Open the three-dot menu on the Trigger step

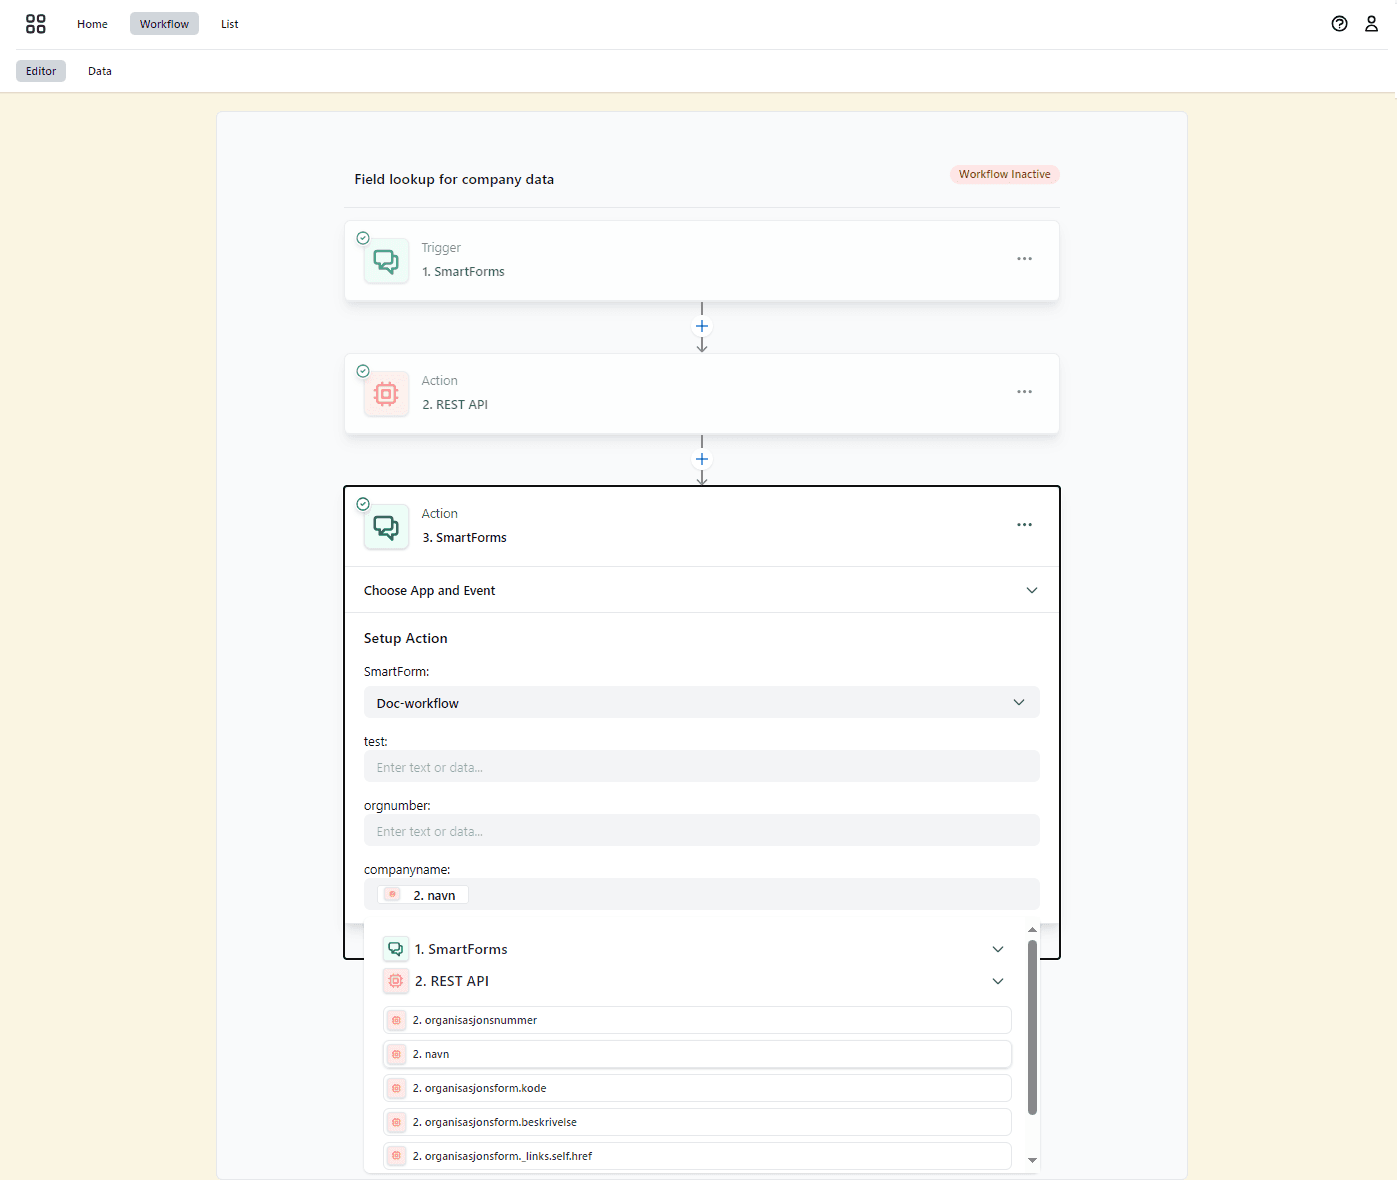[x=1024, y=258]
